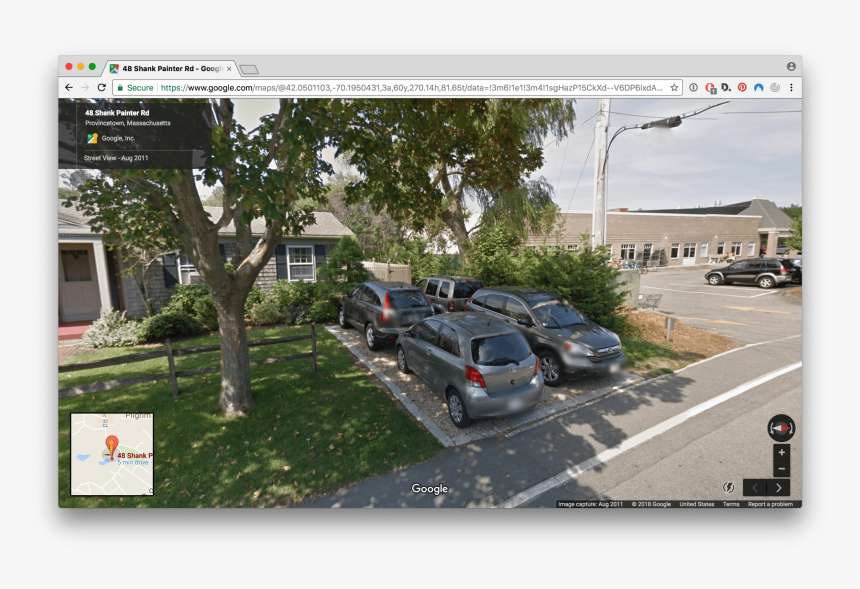Screen dimensions: 860x589
Task: Click the © 2018 Google notice
Action: [x=651, y=504]
